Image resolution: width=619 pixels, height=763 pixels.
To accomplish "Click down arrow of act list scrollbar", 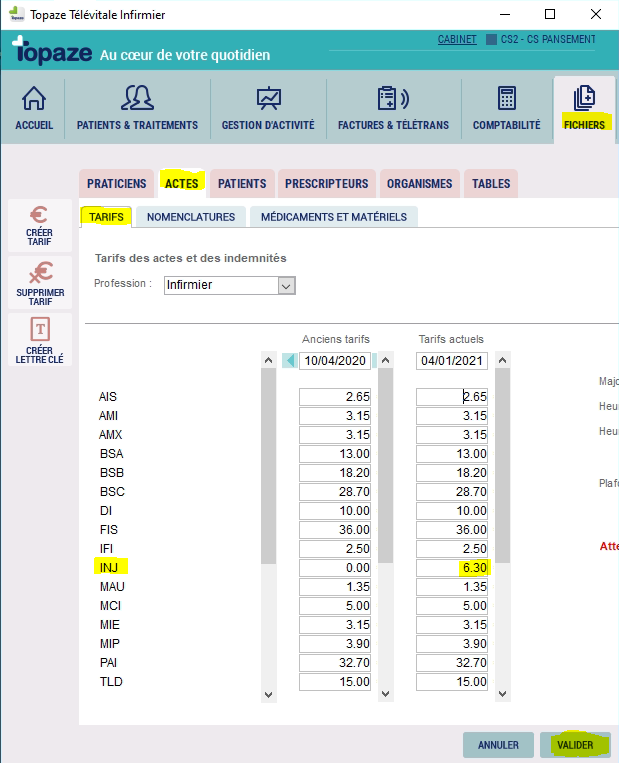I will (x=268, y=694).
